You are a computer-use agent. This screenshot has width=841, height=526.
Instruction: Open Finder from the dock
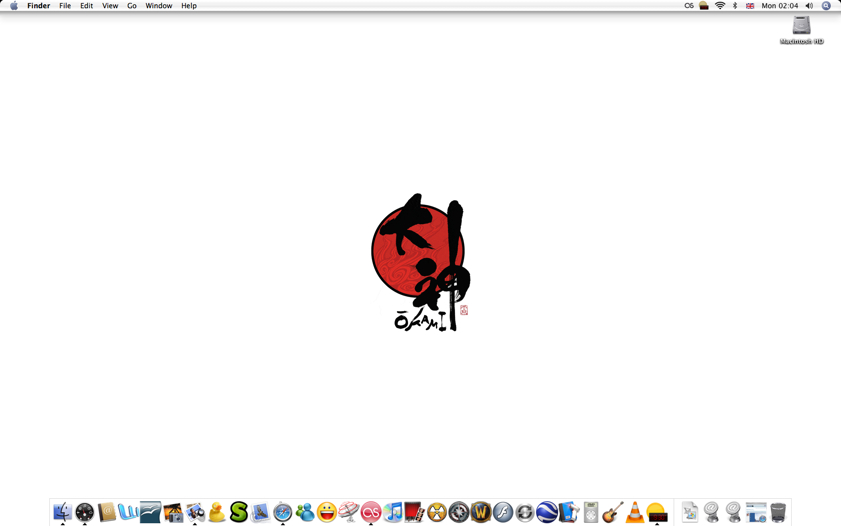tap(63, 512)
